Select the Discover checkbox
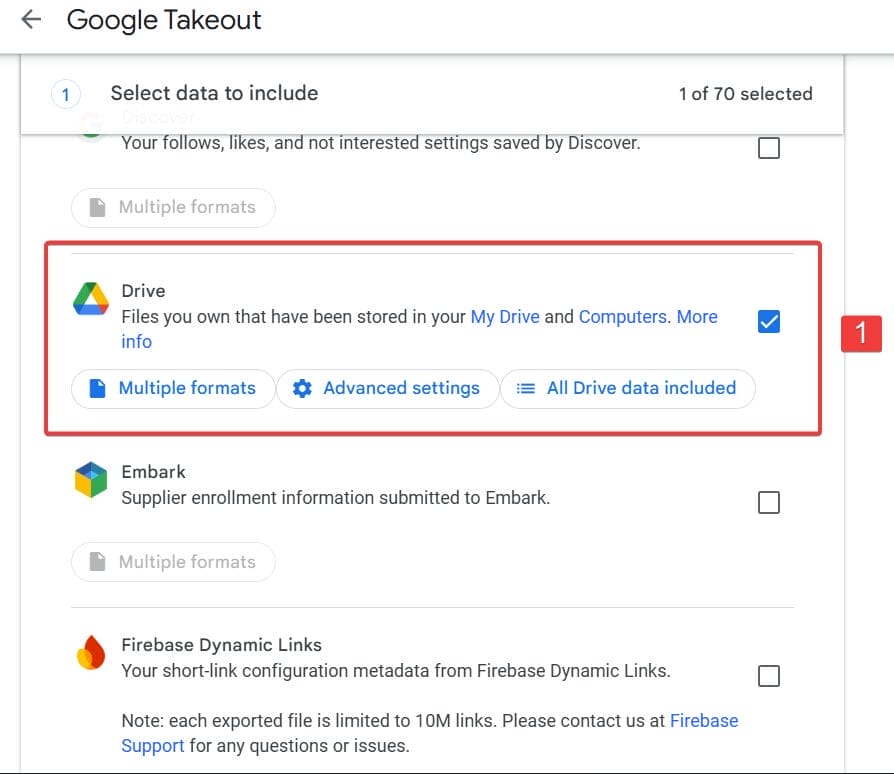 point(768,148)
